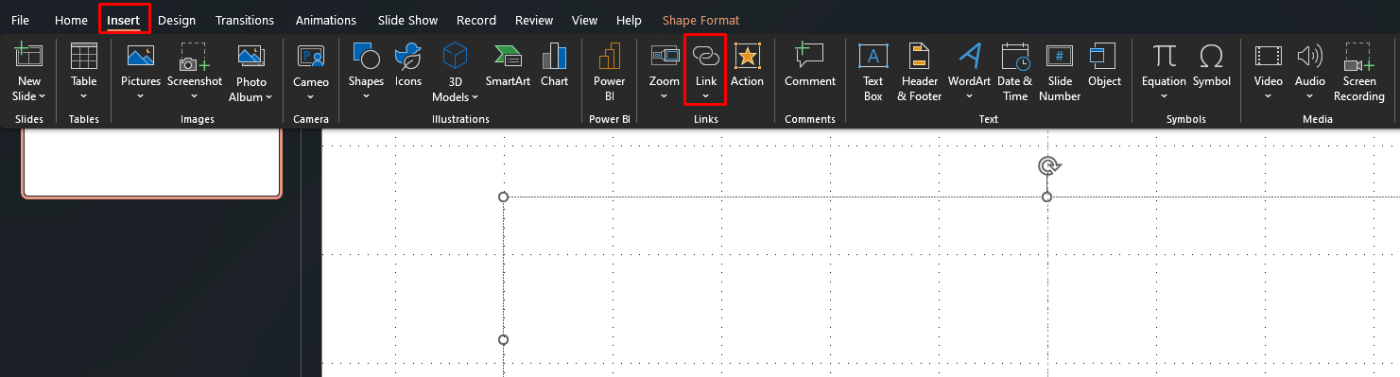Screen dimensions: 1400x377
Task: Expand the Cameo dropdown arrow
Action: pyautogui.click(x=311, y=97)
